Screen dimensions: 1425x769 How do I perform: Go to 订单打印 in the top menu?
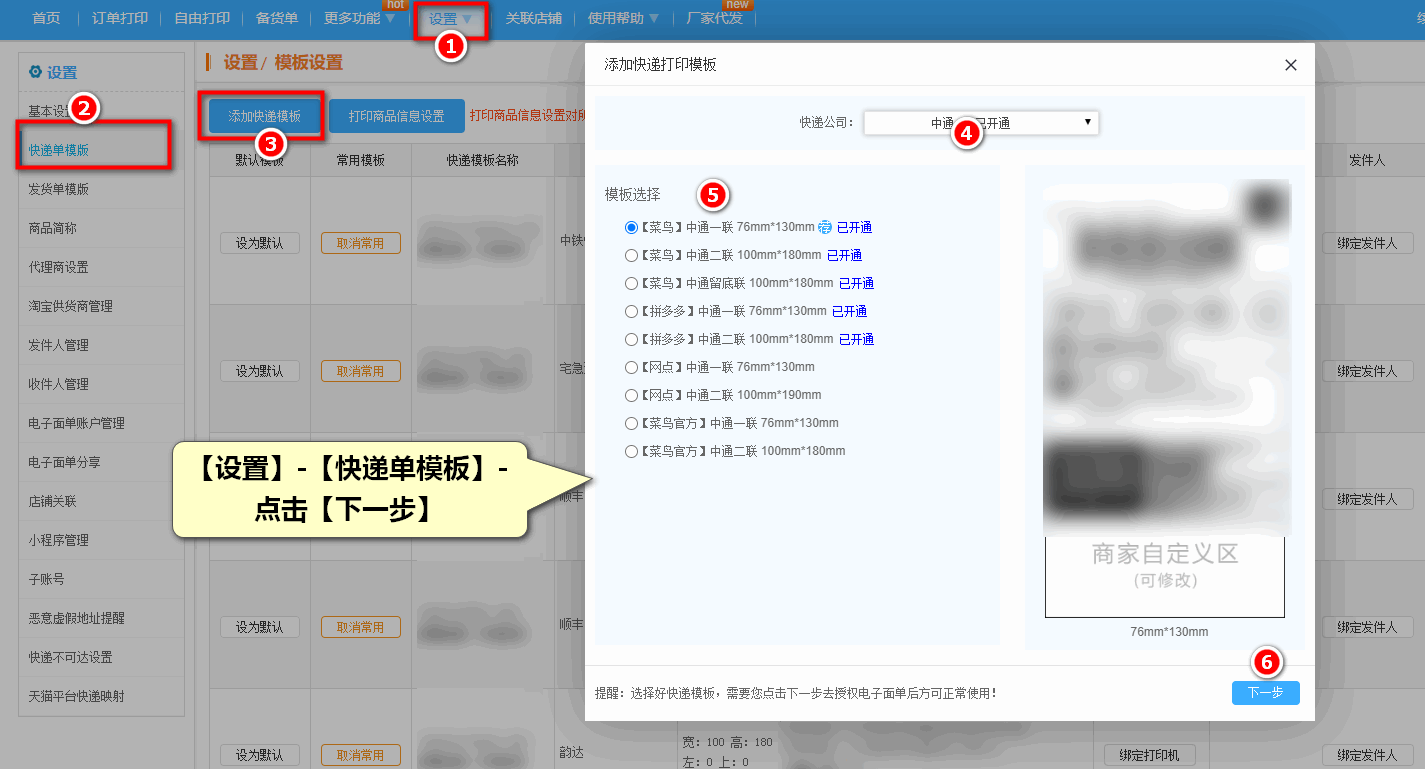120,19
